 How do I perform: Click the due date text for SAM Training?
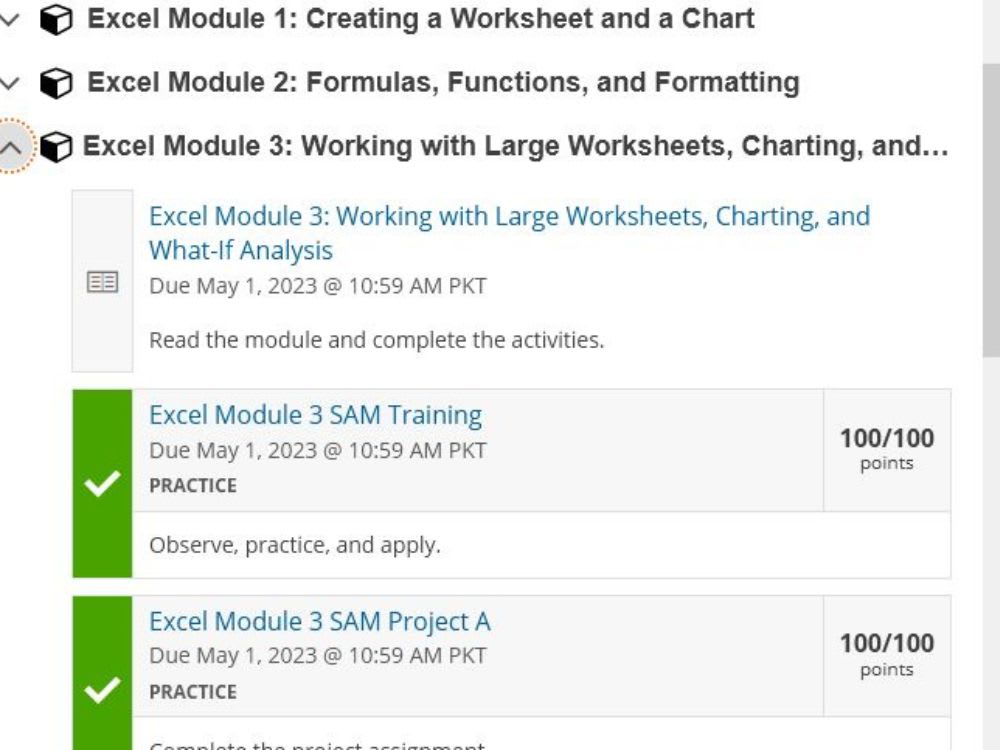318,450
